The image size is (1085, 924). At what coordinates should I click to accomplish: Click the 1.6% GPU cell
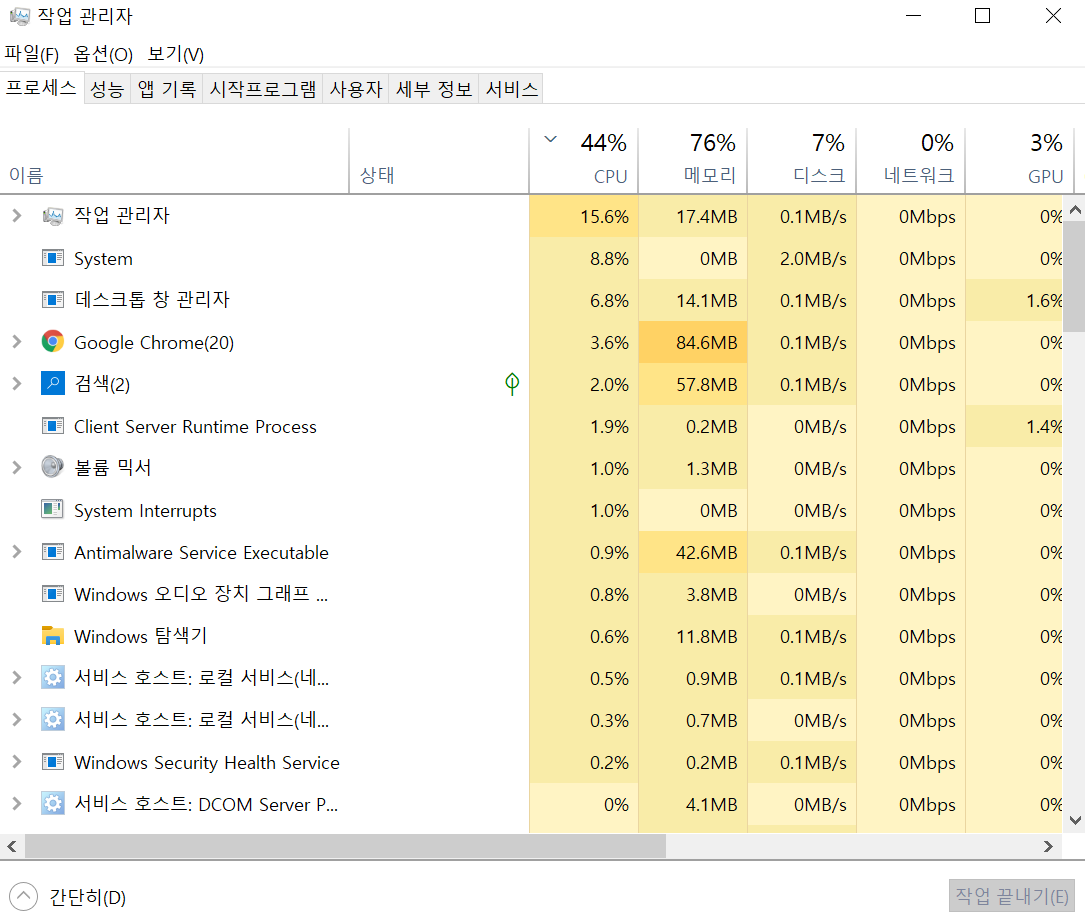coord(1014,300)
